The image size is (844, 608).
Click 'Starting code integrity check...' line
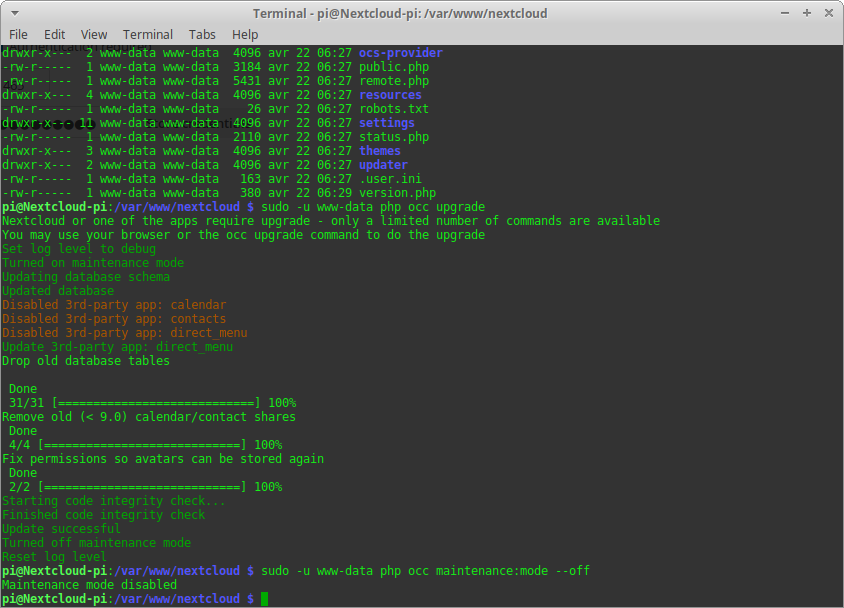coord(114,500)
